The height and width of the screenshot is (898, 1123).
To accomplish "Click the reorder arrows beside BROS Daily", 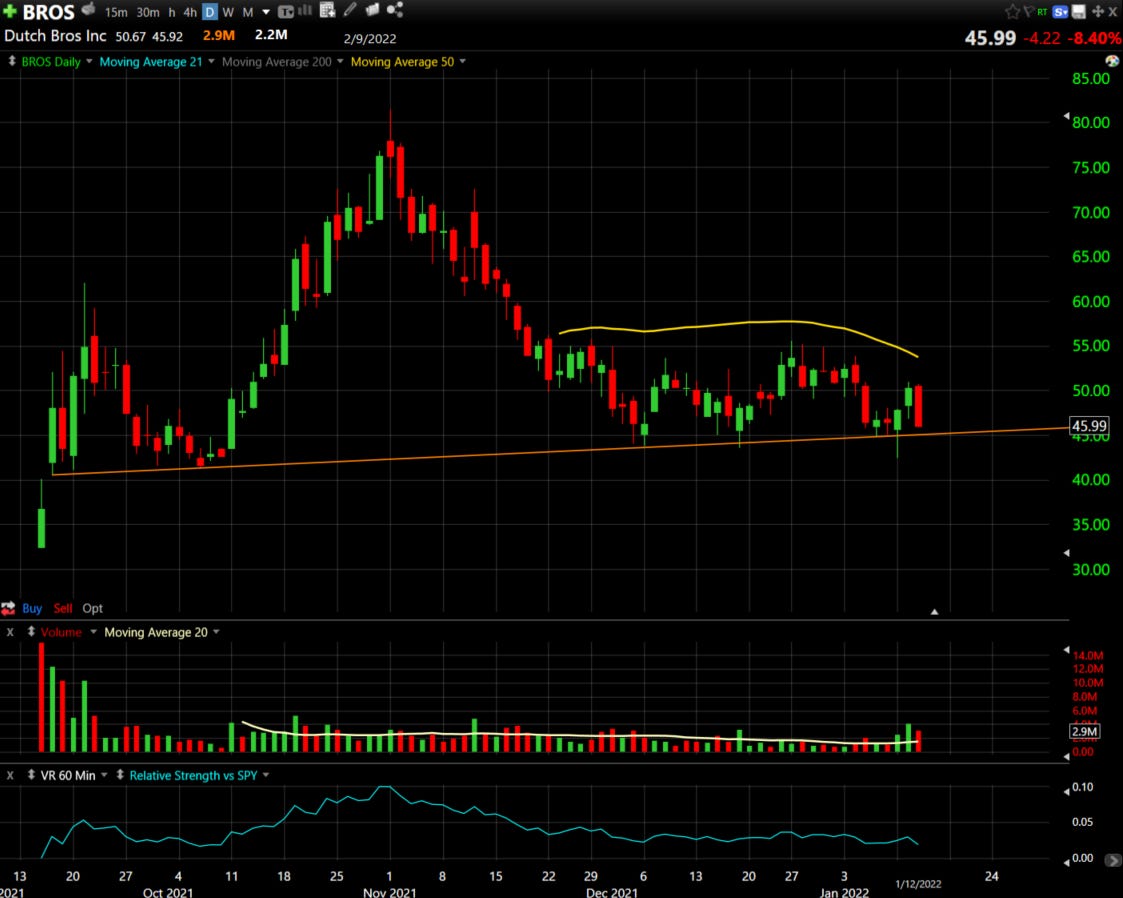I will point(11,62).
